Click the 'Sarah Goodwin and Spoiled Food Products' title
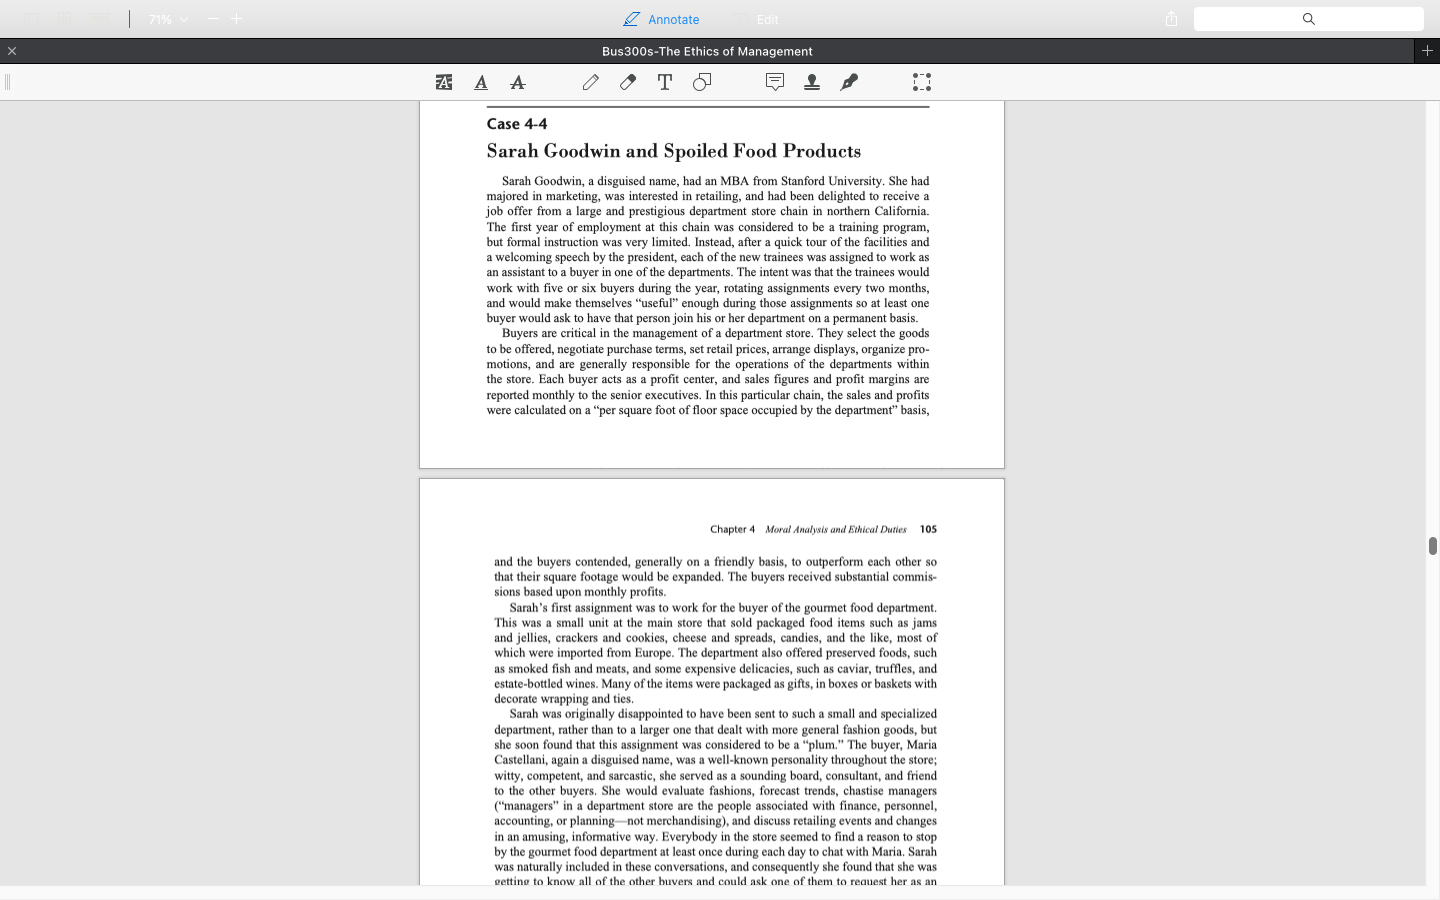This screenshot has height=900, width=1440. [x=674, y=151]
